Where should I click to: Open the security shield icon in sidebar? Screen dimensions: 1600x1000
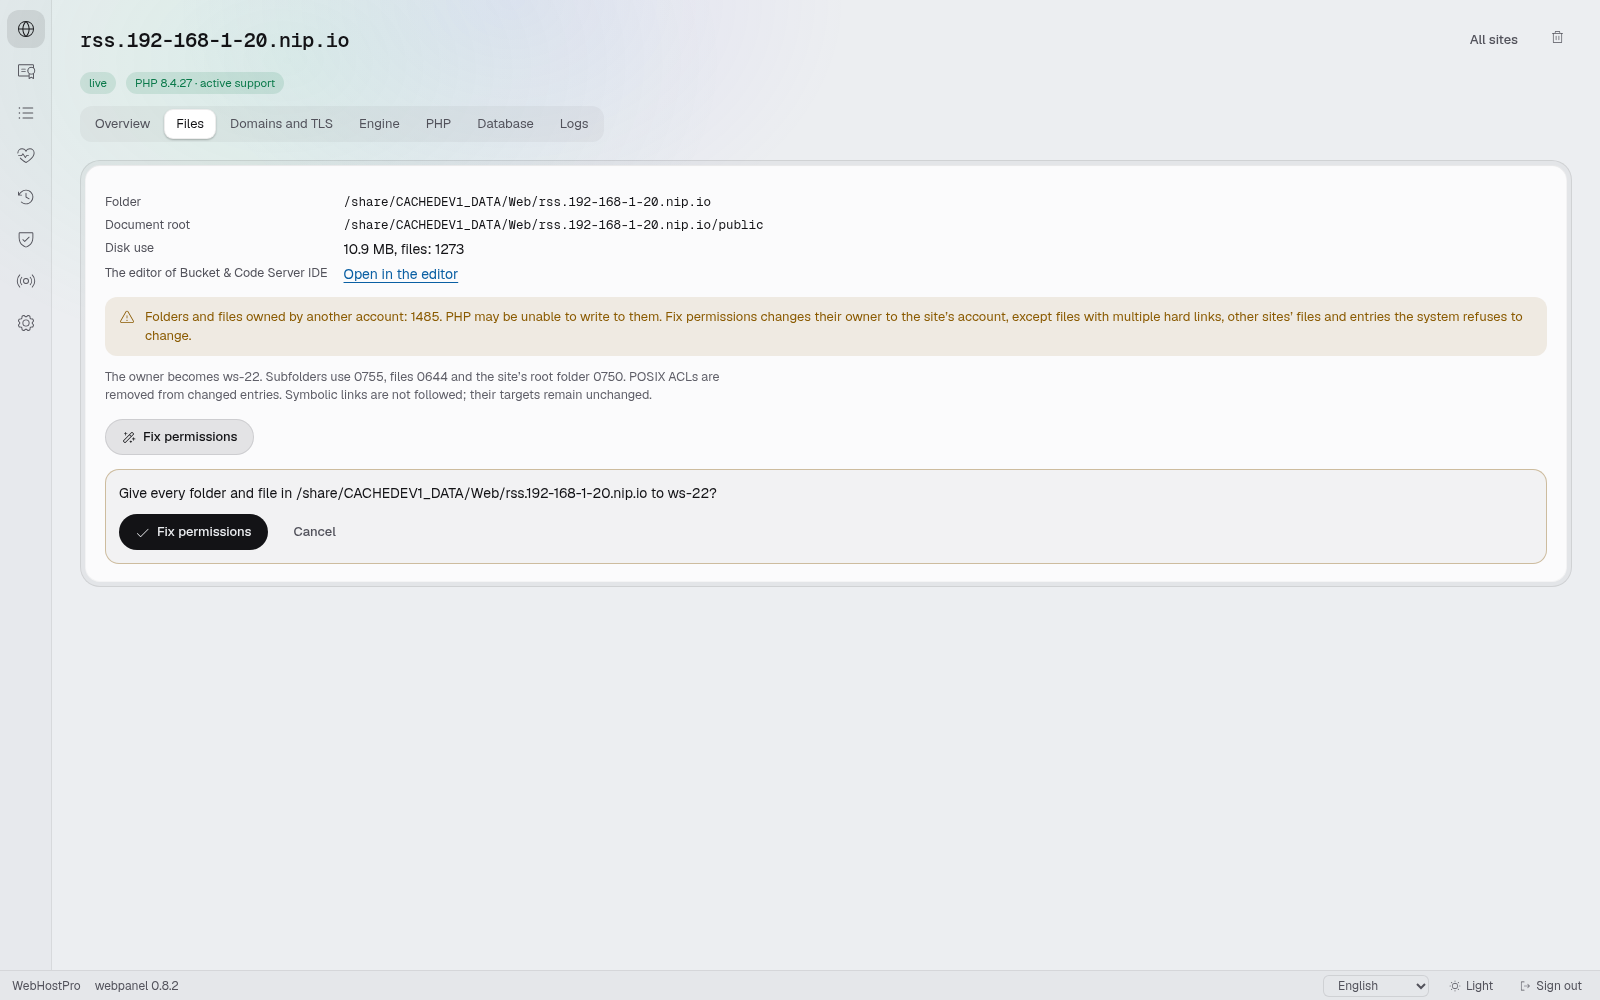pos(26,239)
